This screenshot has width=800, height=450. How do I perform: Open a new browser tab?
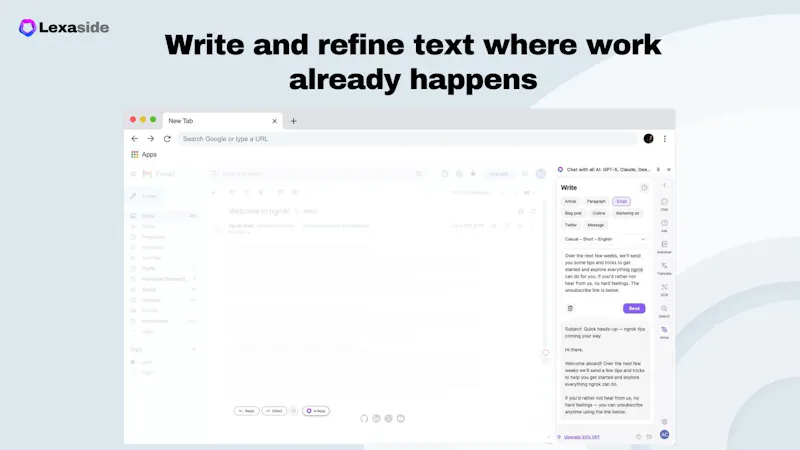click(x=293, y=121)
